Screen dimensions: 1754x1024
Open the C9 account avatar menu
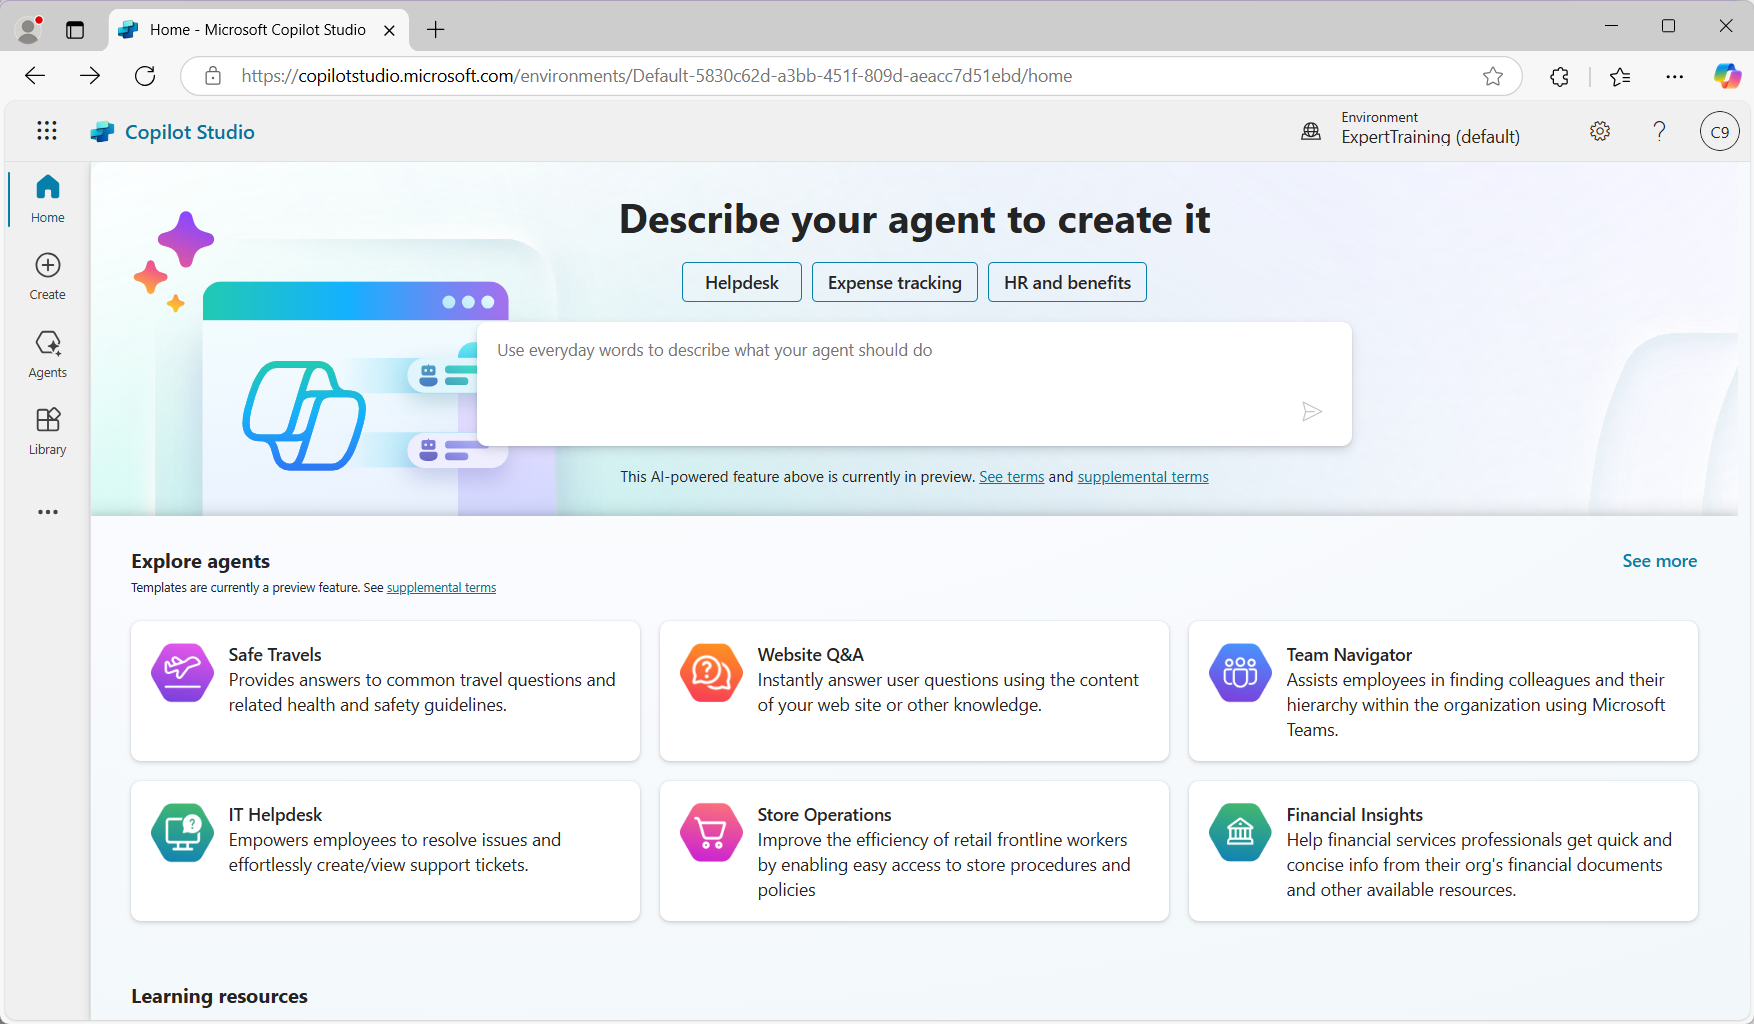pyautogui.click(x=1719, y=131)
